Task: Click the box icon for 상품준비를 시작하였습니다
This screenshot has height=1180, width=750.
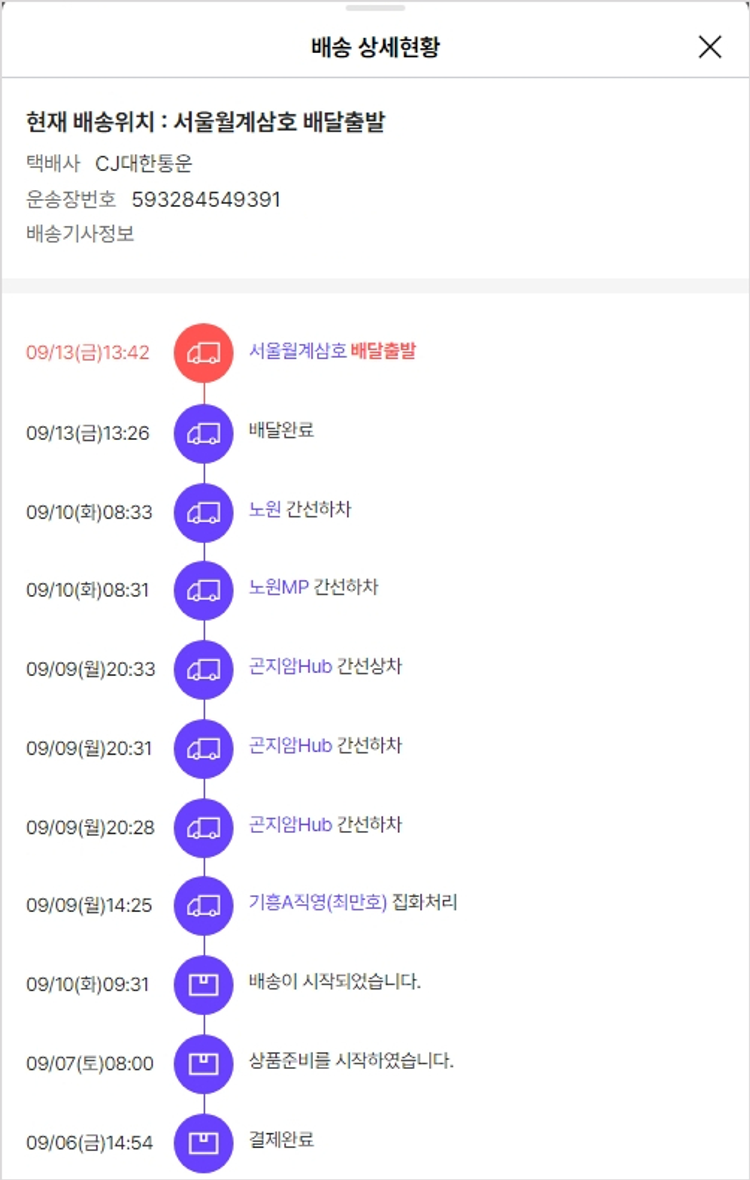Action: pyautogui.click(x=203, y=1063)
